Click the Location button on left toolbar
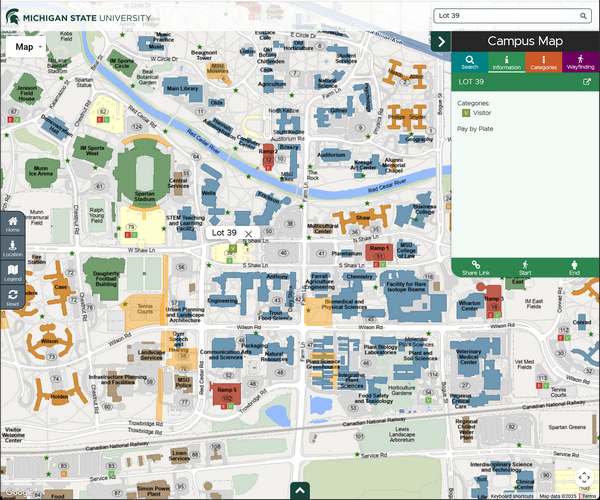 (13, 249)
